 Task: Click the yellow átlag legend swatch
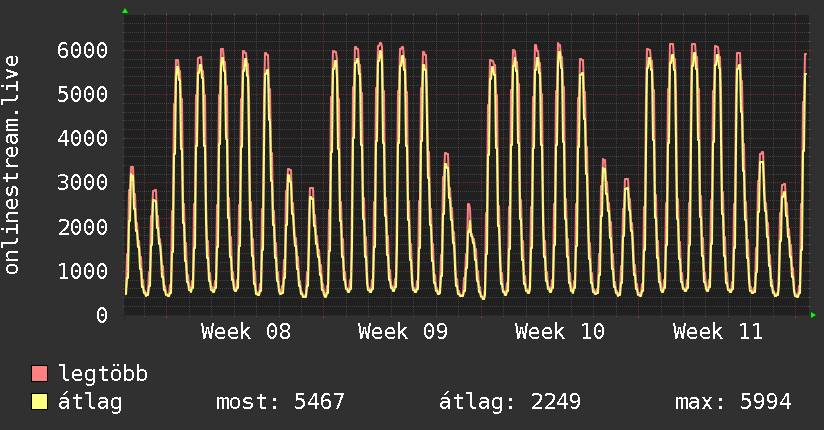point(39,402)
